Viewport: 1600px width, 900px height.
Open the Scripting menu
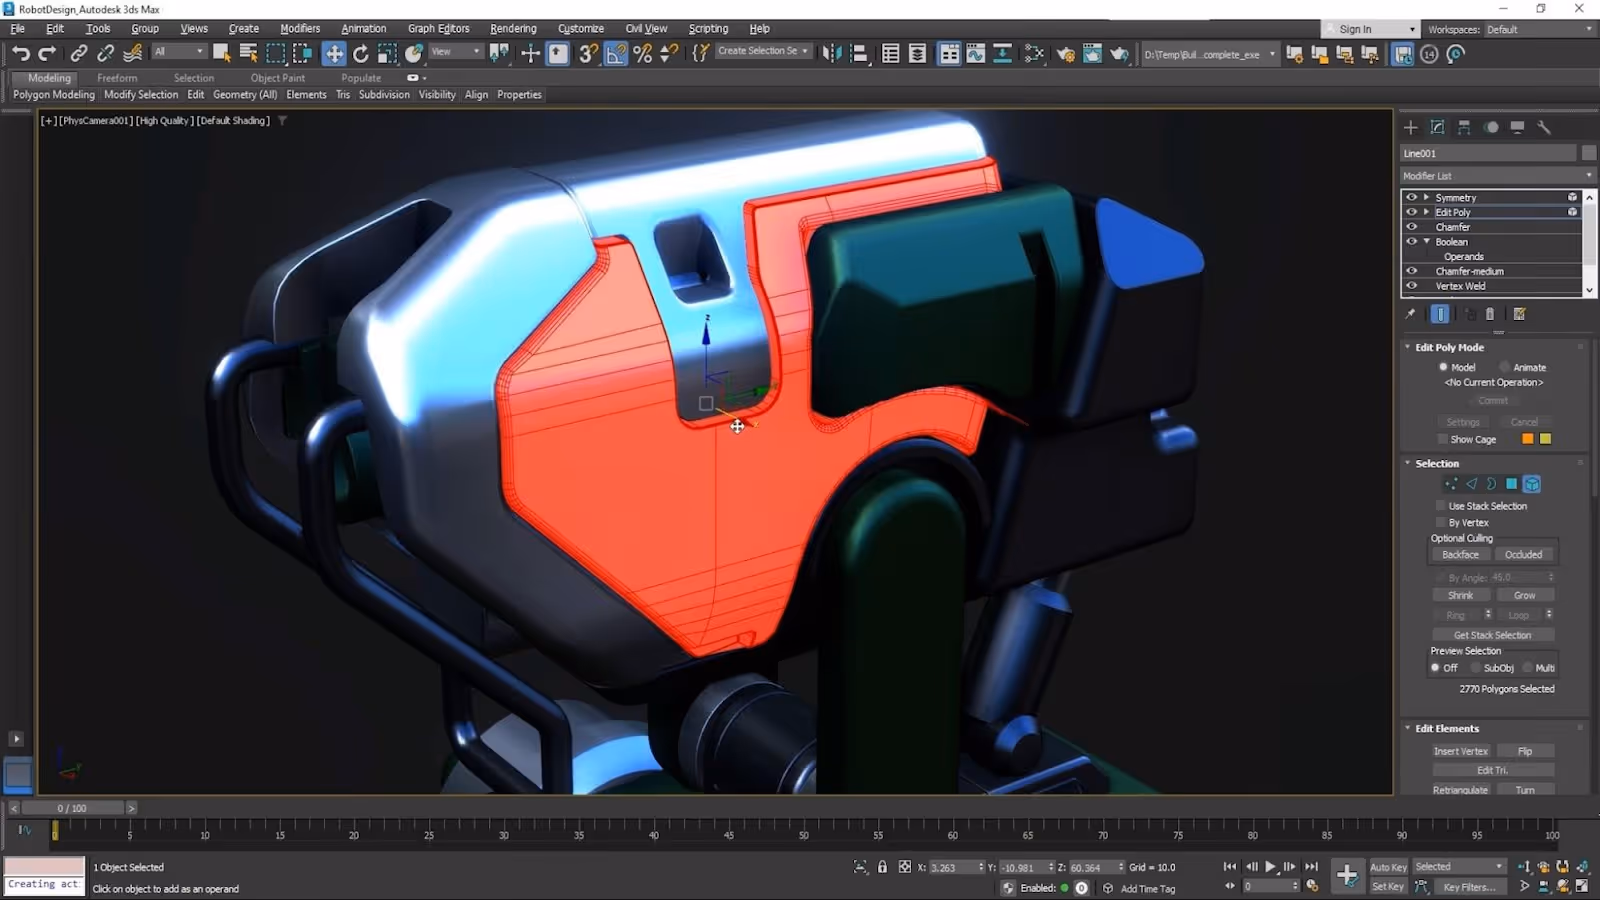[708, 29]
